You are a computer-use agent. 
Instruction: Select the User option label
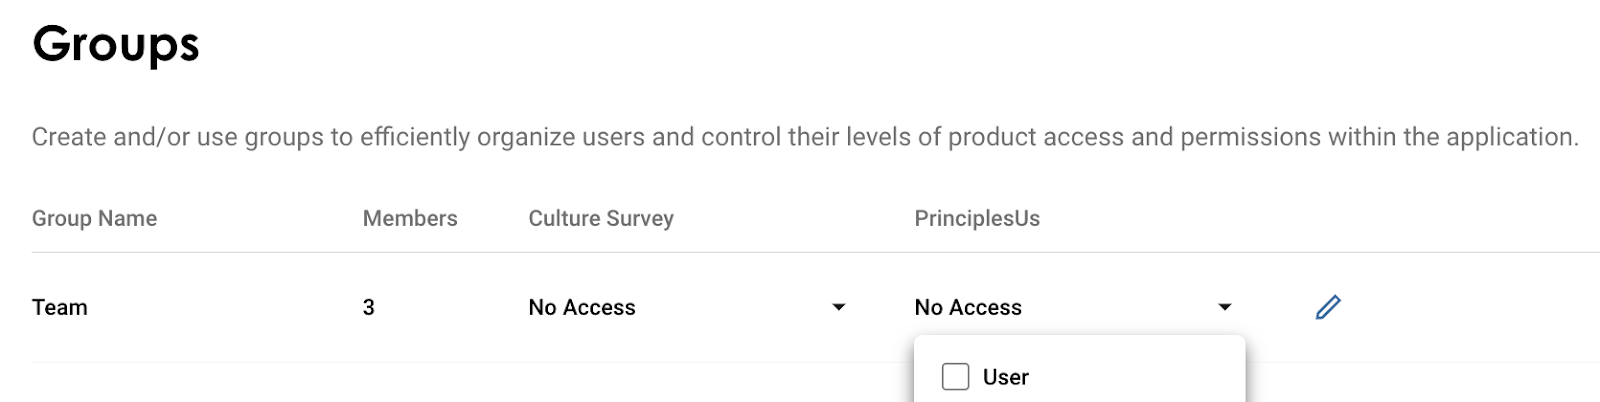click(1005, 378)
